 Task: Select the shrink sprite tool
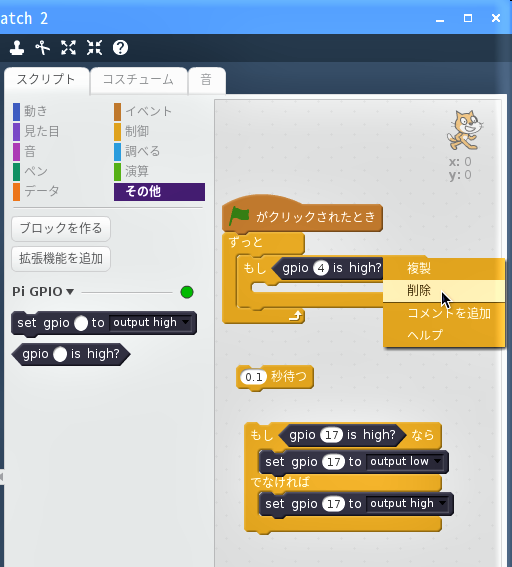tap(94, 48)
